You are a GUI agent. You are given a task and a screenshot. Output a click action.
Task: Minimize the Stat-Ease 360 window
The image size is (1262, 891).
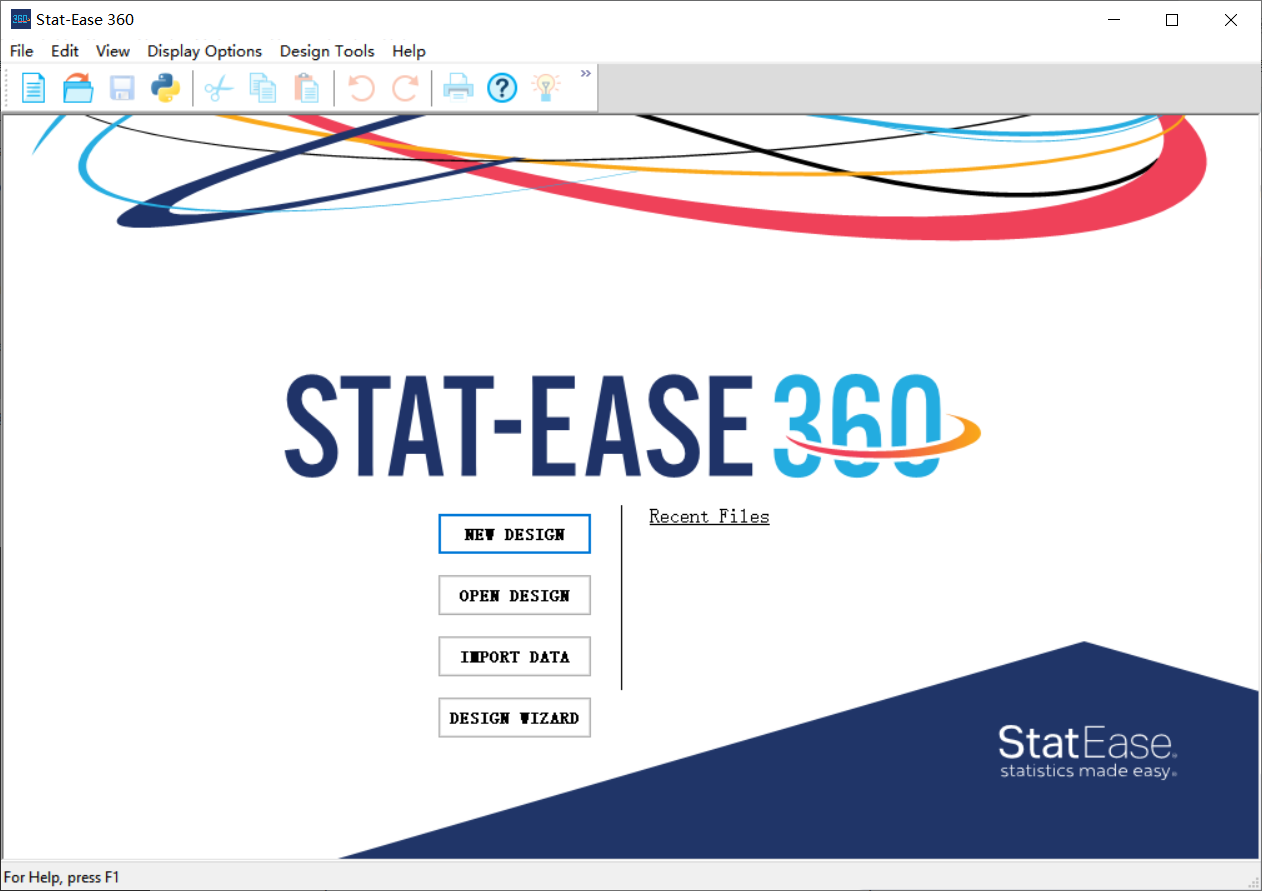click(x=1113, y=19)
